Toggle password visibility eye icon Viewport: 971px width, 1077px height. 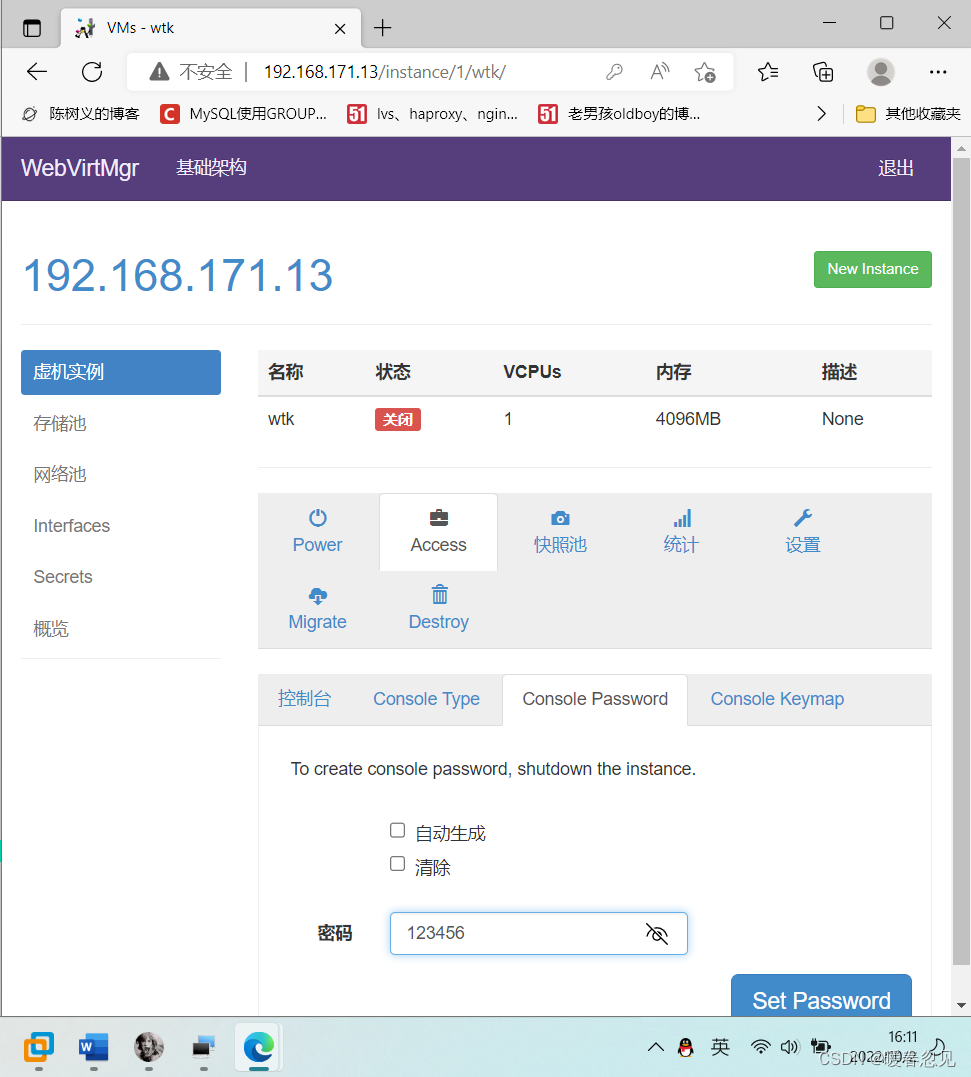pos(656,933)
